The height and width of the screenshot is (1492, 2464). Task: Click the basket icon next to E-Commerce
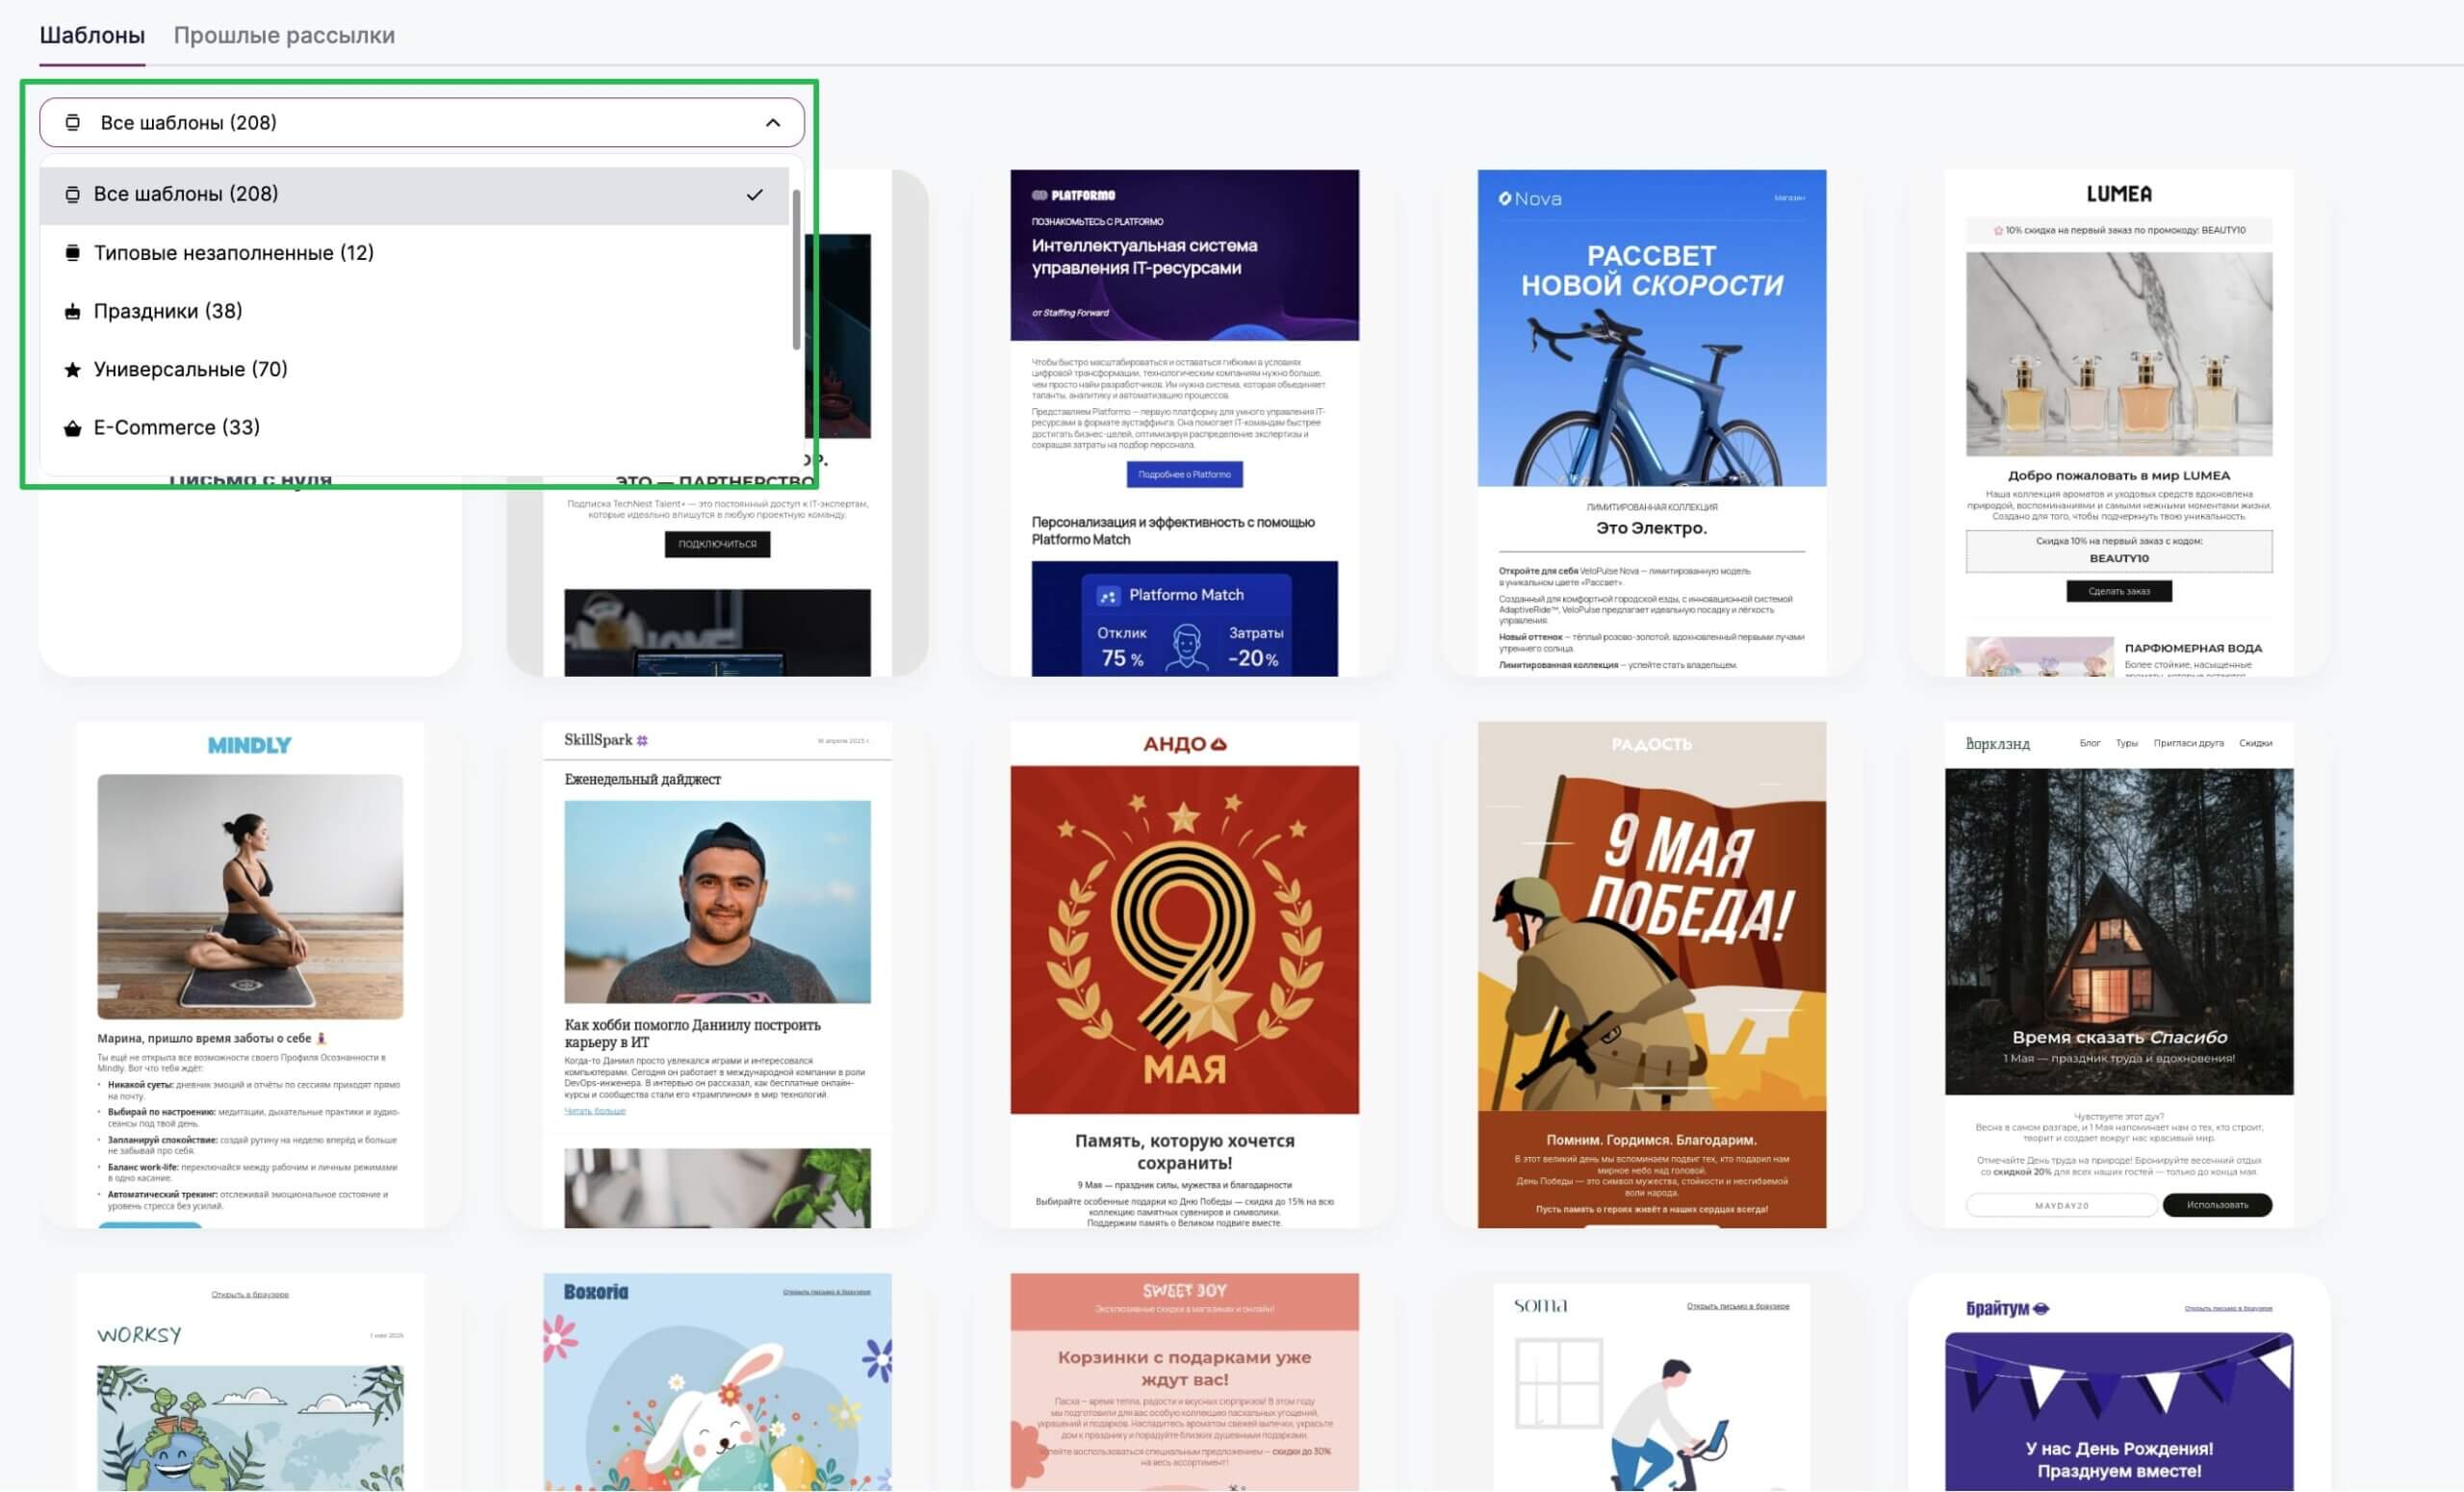(72, 428)
